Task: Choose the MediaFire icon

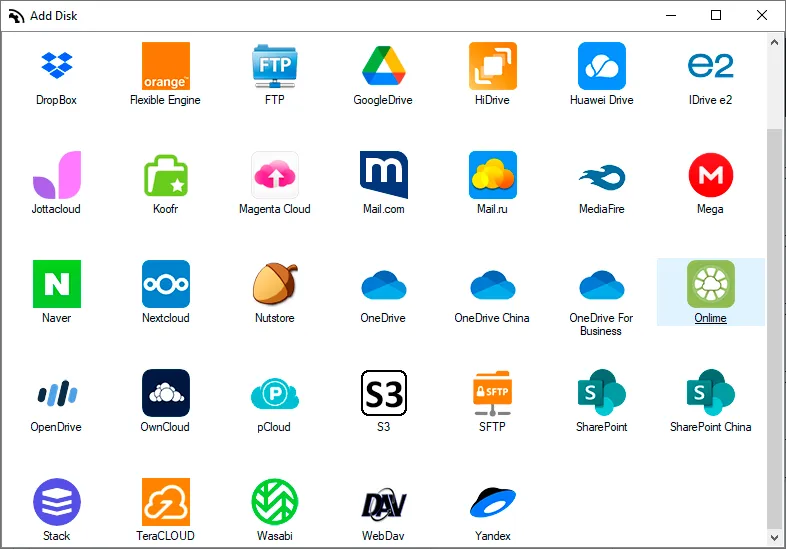Action: [602, 177]
